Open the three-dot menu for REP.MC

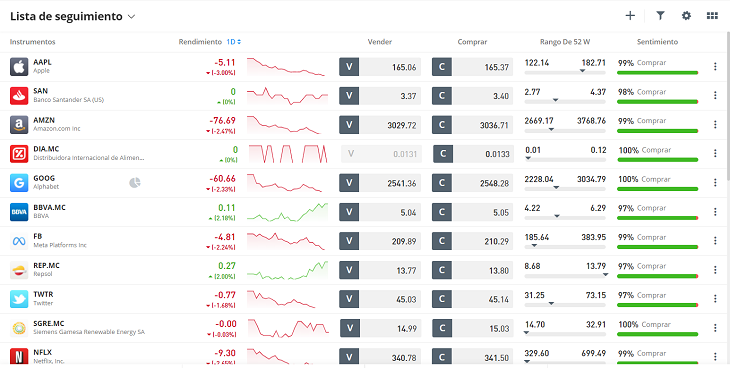click(x=715, y=270)
